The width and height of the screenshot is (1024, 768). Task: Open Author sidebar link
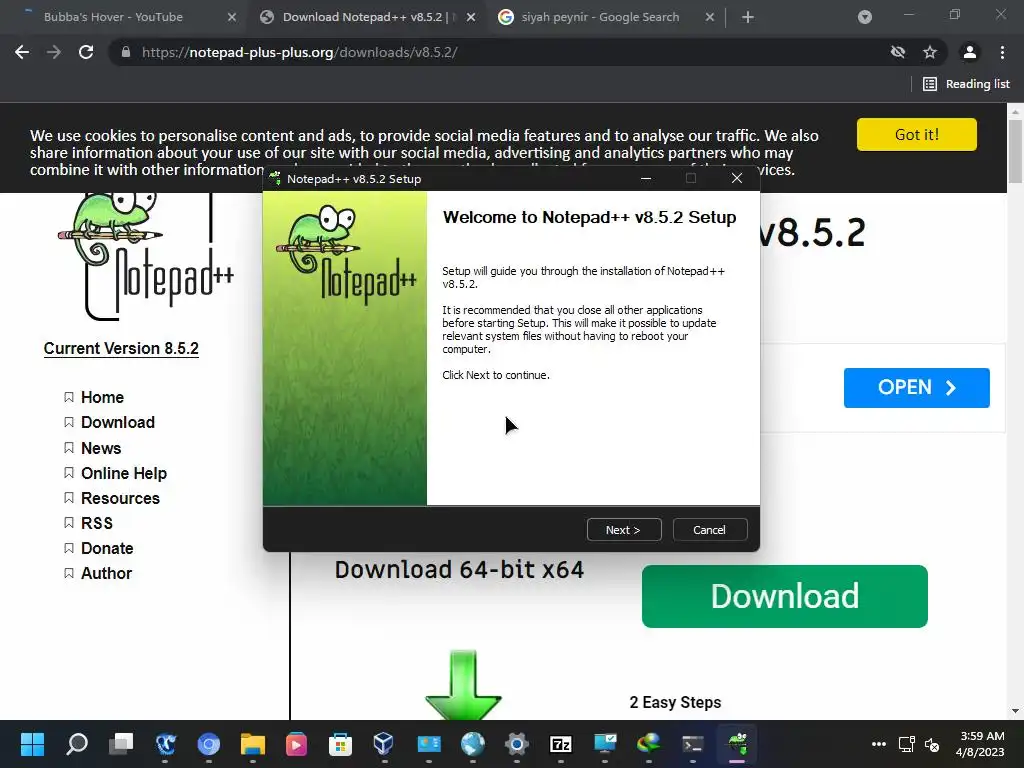coord(106,573)
